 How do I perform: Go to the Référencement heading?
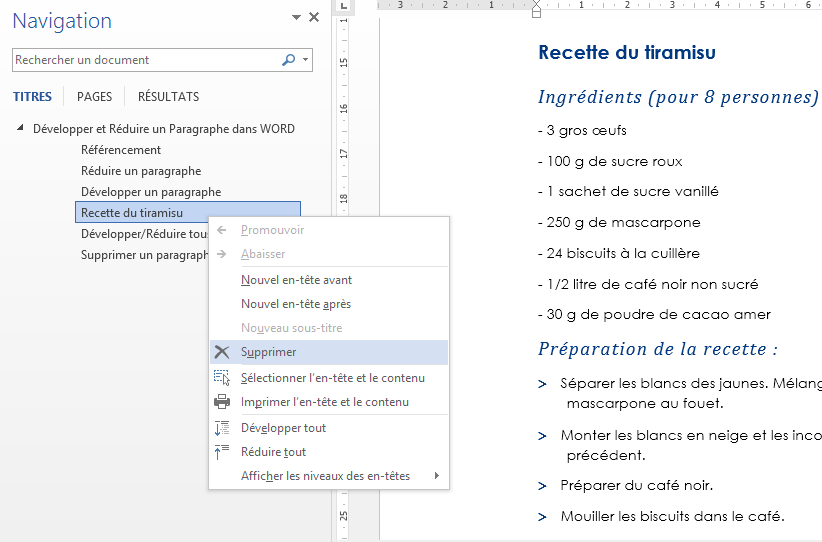pos(120,150)
